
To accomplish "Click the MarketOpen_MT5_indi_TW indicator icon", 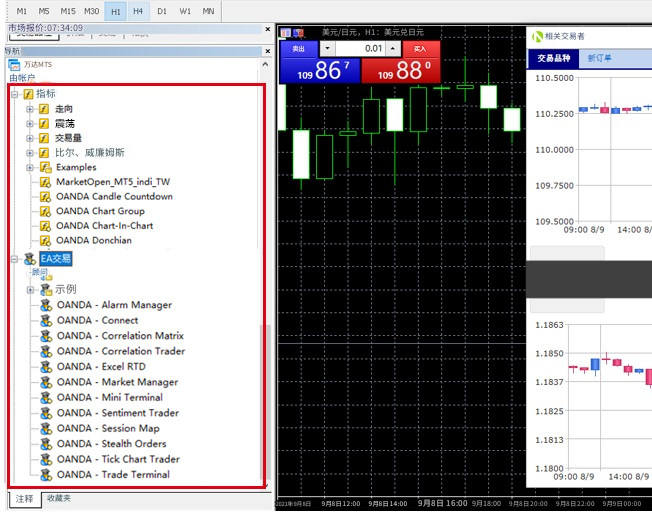I will pyautogui.click(x=45, y=182).
